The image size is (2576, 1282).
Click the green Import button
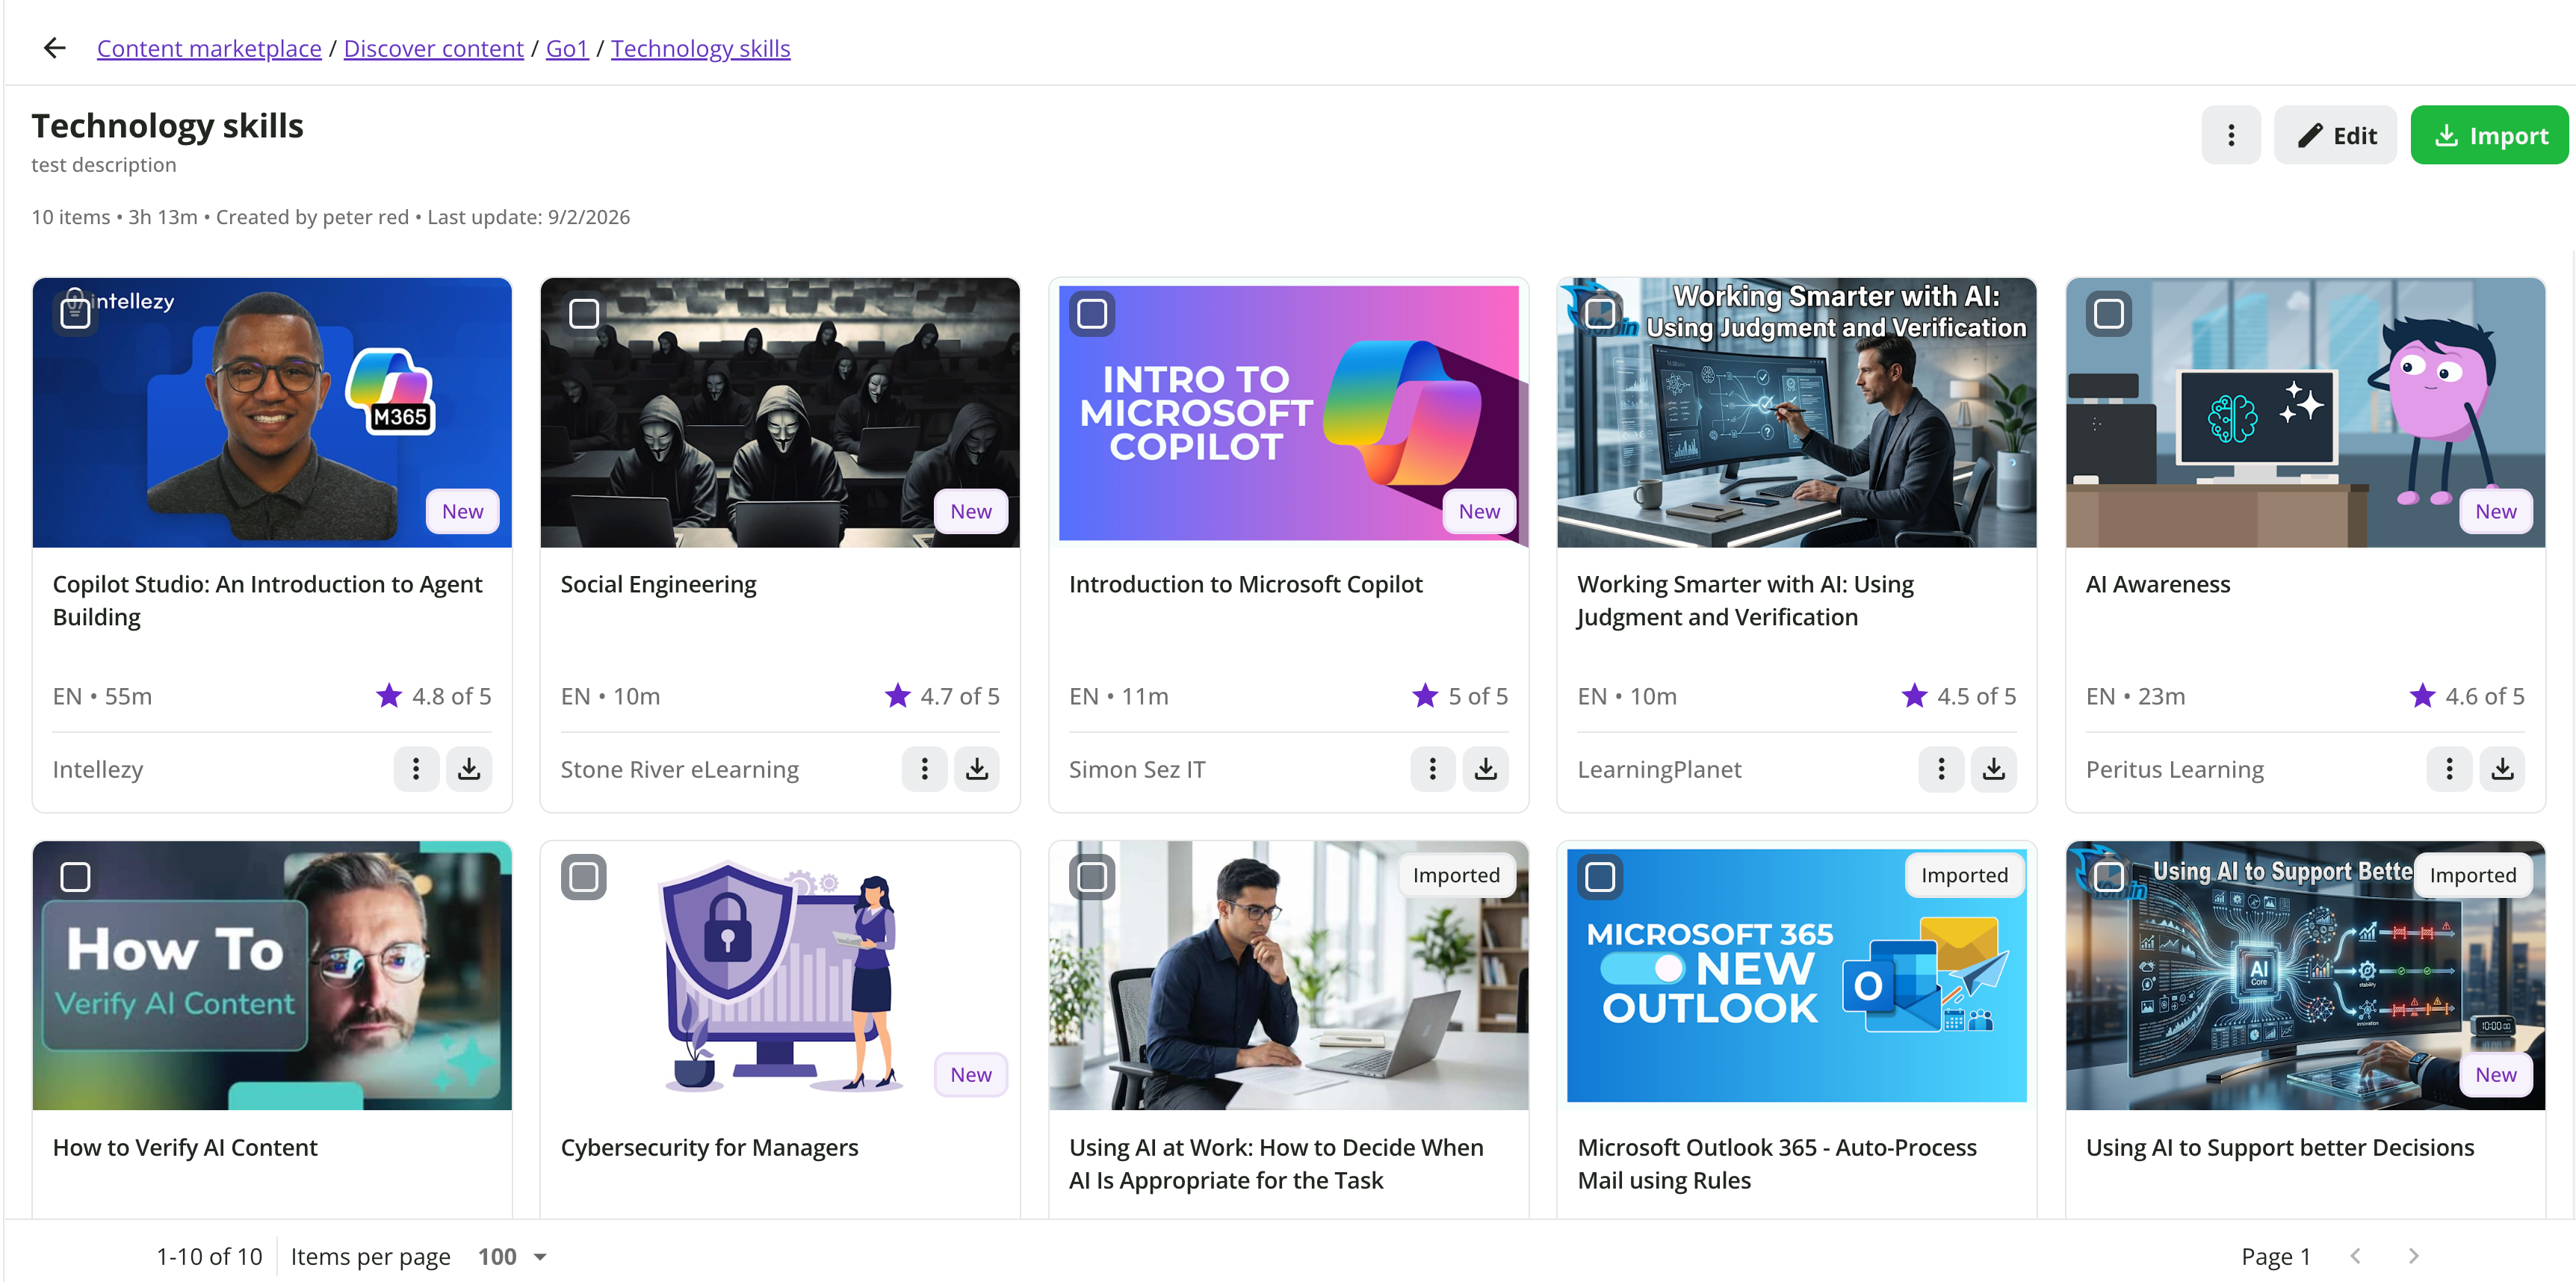[x=2489, y=135]
